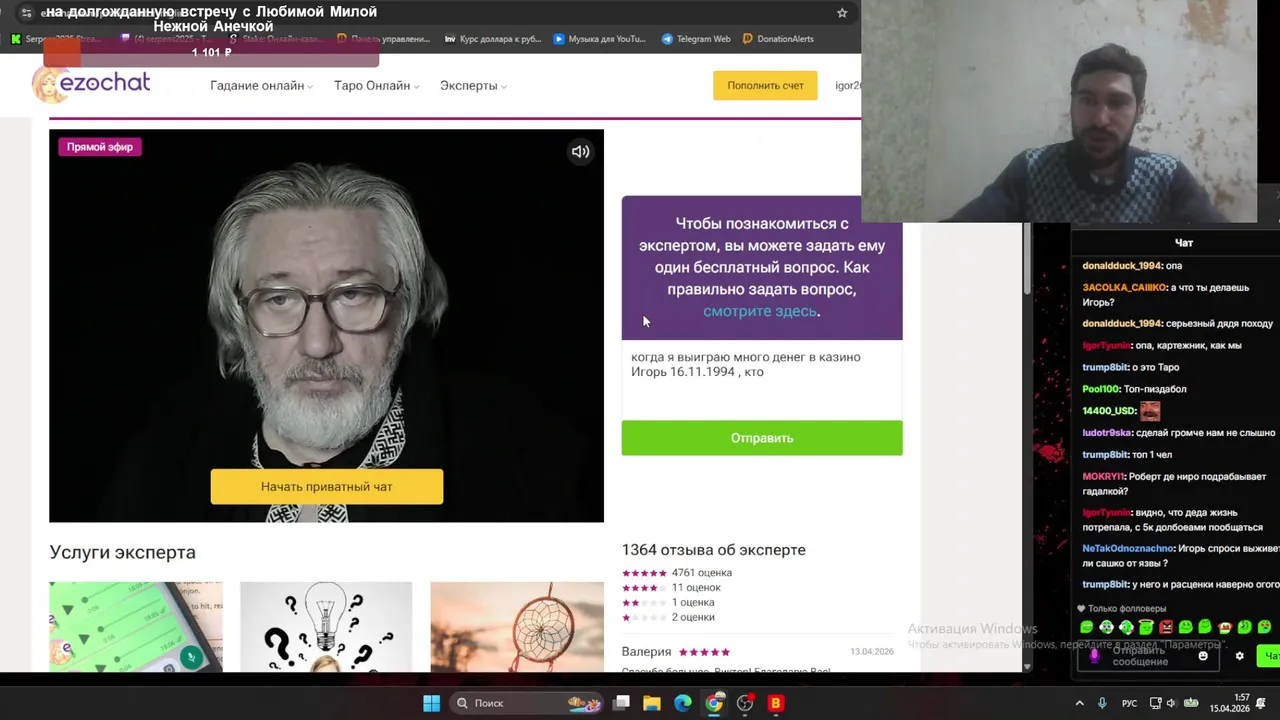Click chat username MOKRY11
Viewport: 1280px width, 720px height.
(x=1103, y=477)
